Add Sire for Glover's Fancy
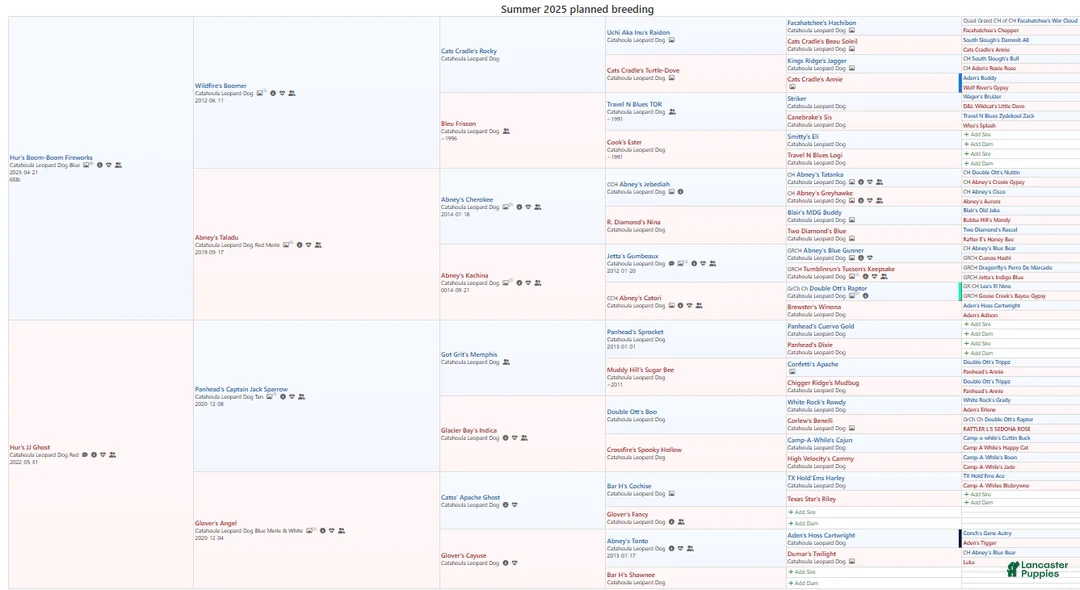Viewport: 1080px width, 590px height. [x=803, y=512]
